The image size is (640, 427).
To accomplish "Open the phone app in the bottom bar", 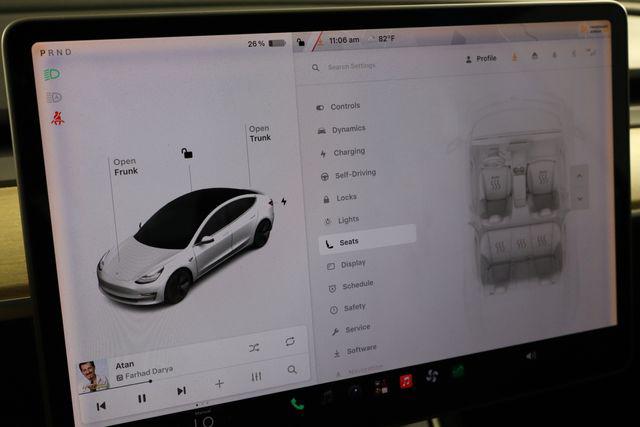I will pyautogui.click(x=297, y=404).
